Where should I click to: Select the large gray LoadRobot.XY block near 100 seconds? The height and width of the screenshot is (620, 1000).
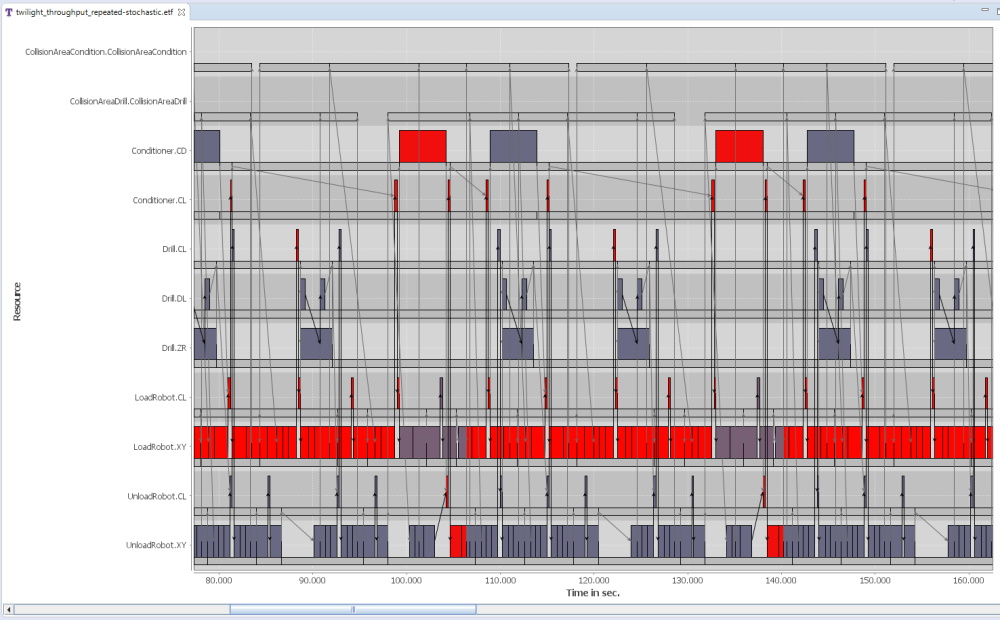[420, 441]
